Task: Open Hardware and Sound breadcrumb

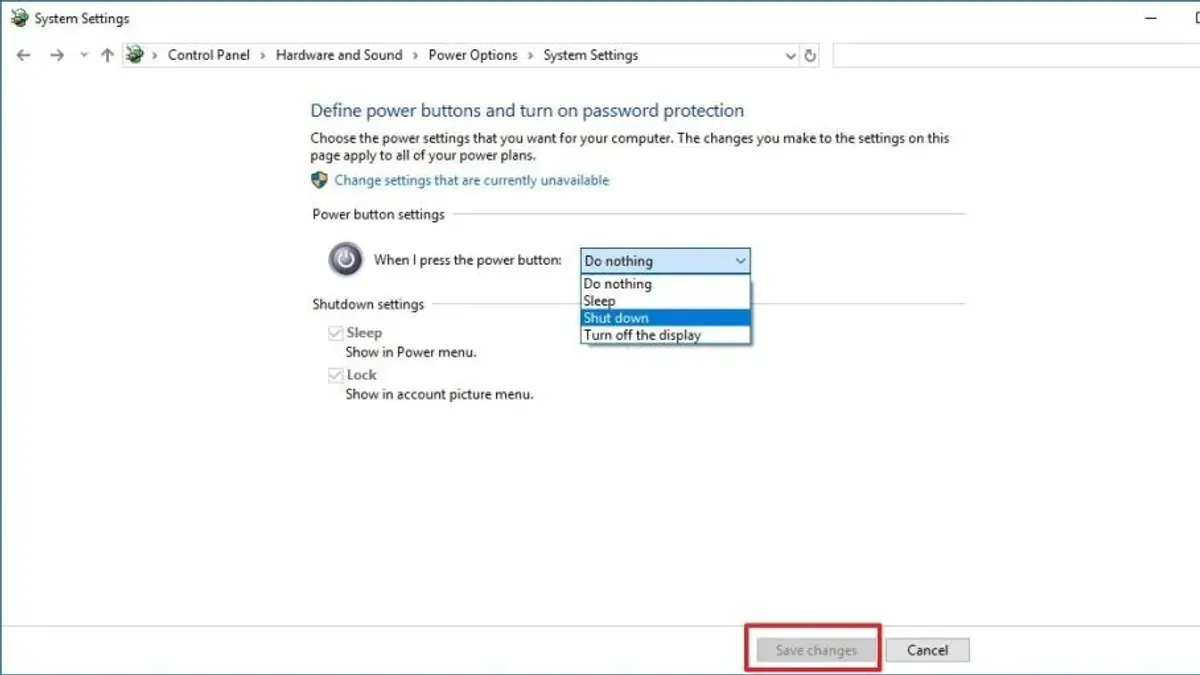Action: point(339,55)
